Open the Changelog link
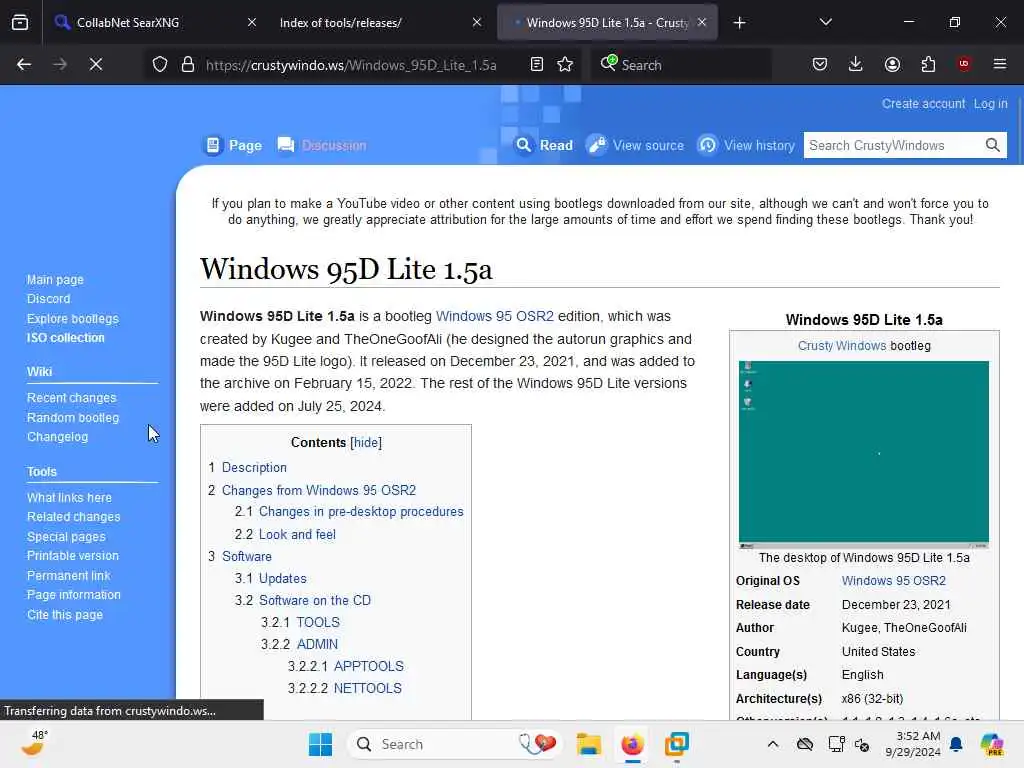Screen dimensions: 1024x768 tap(57, 437)
